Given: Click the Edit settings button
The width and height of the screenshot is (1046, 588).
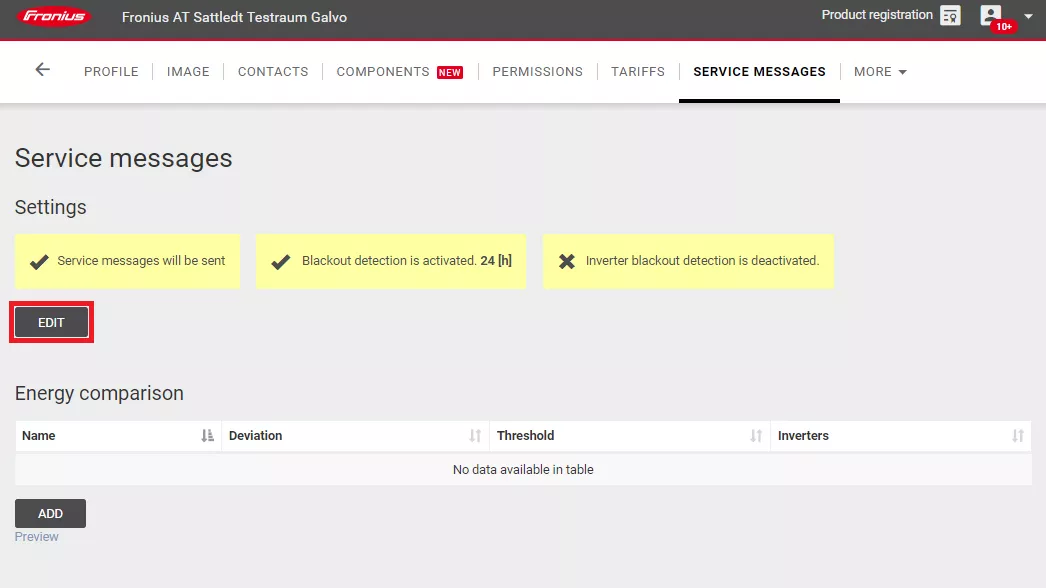Looking at the screenshot, I should (x=51, y=322).
